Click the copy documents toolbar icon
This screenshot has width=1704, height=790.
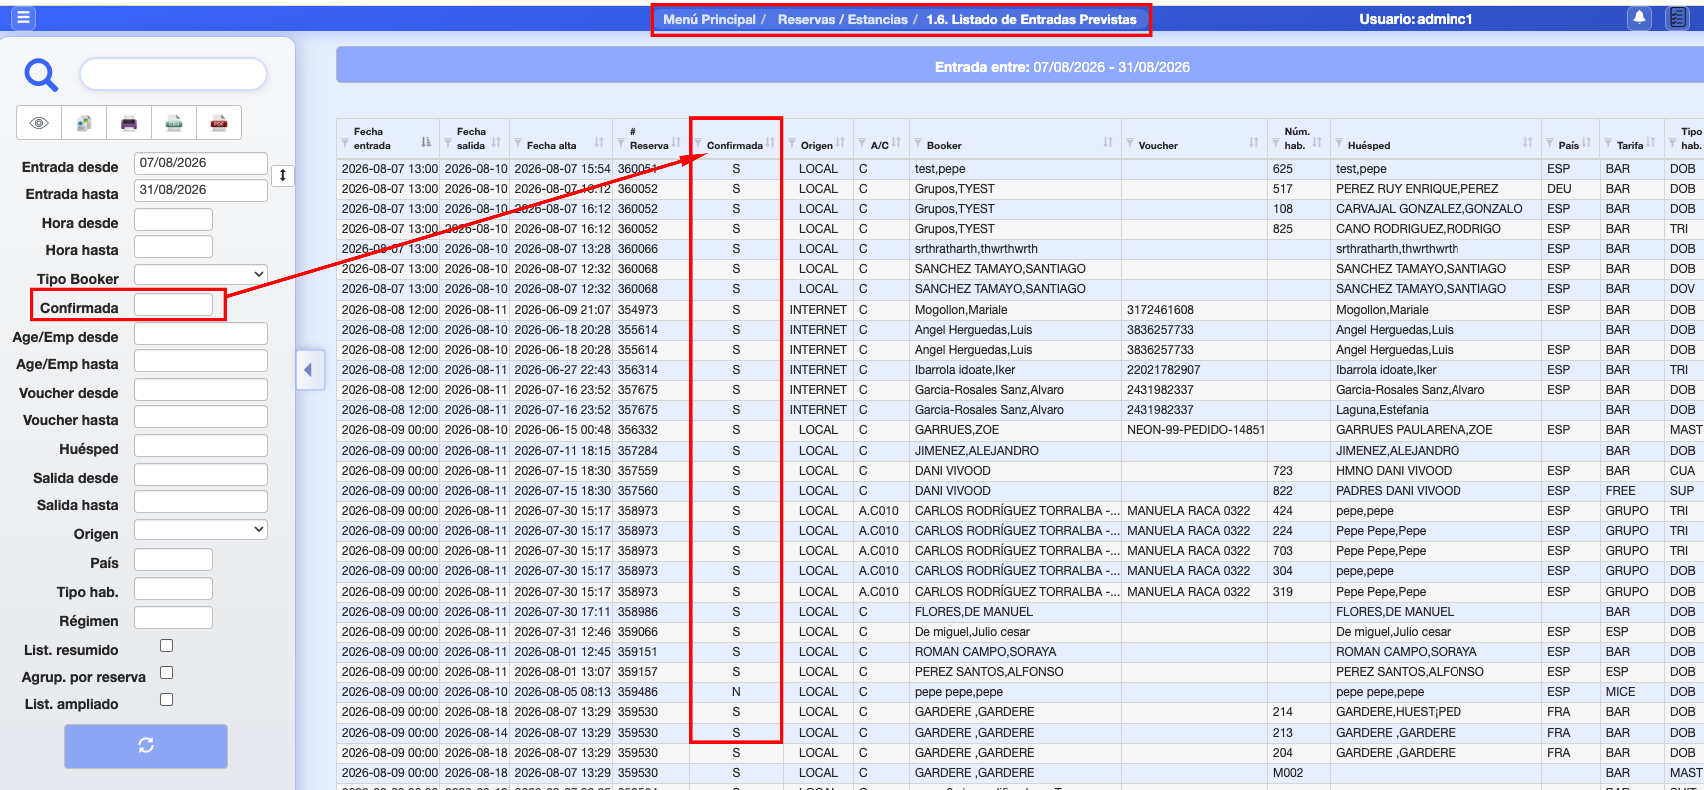click(84, 123)
